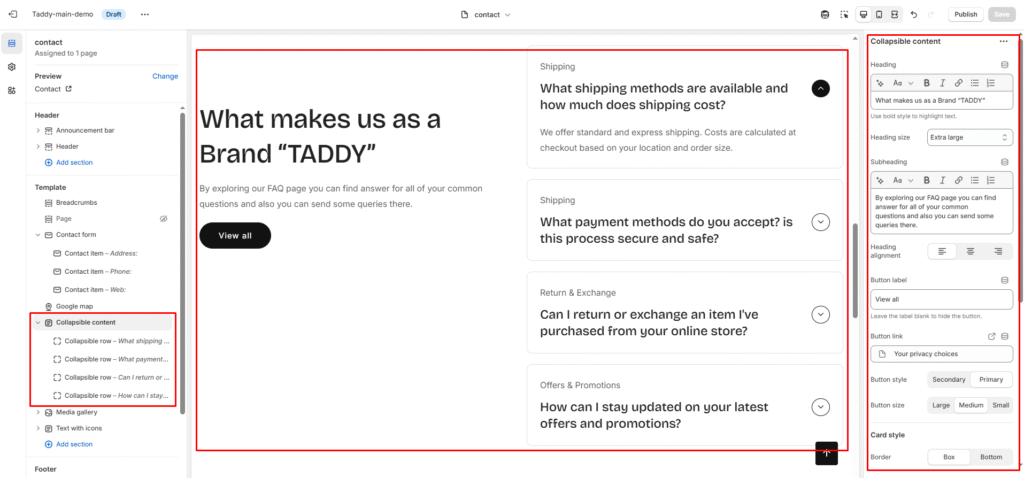Expand the Announcement bar section
The height and width of the screenshot is (478, 1024).
click(x=38, y=130)
